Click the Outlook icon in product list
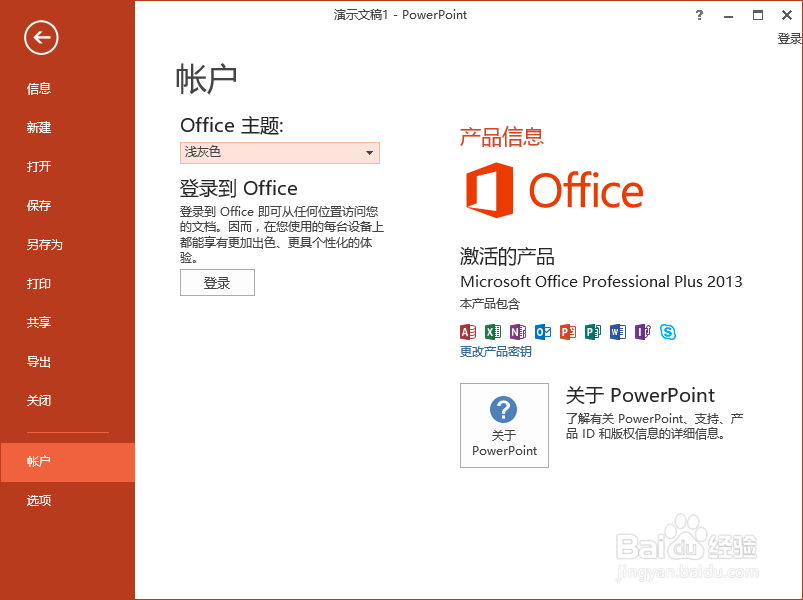 coord(543,332)
